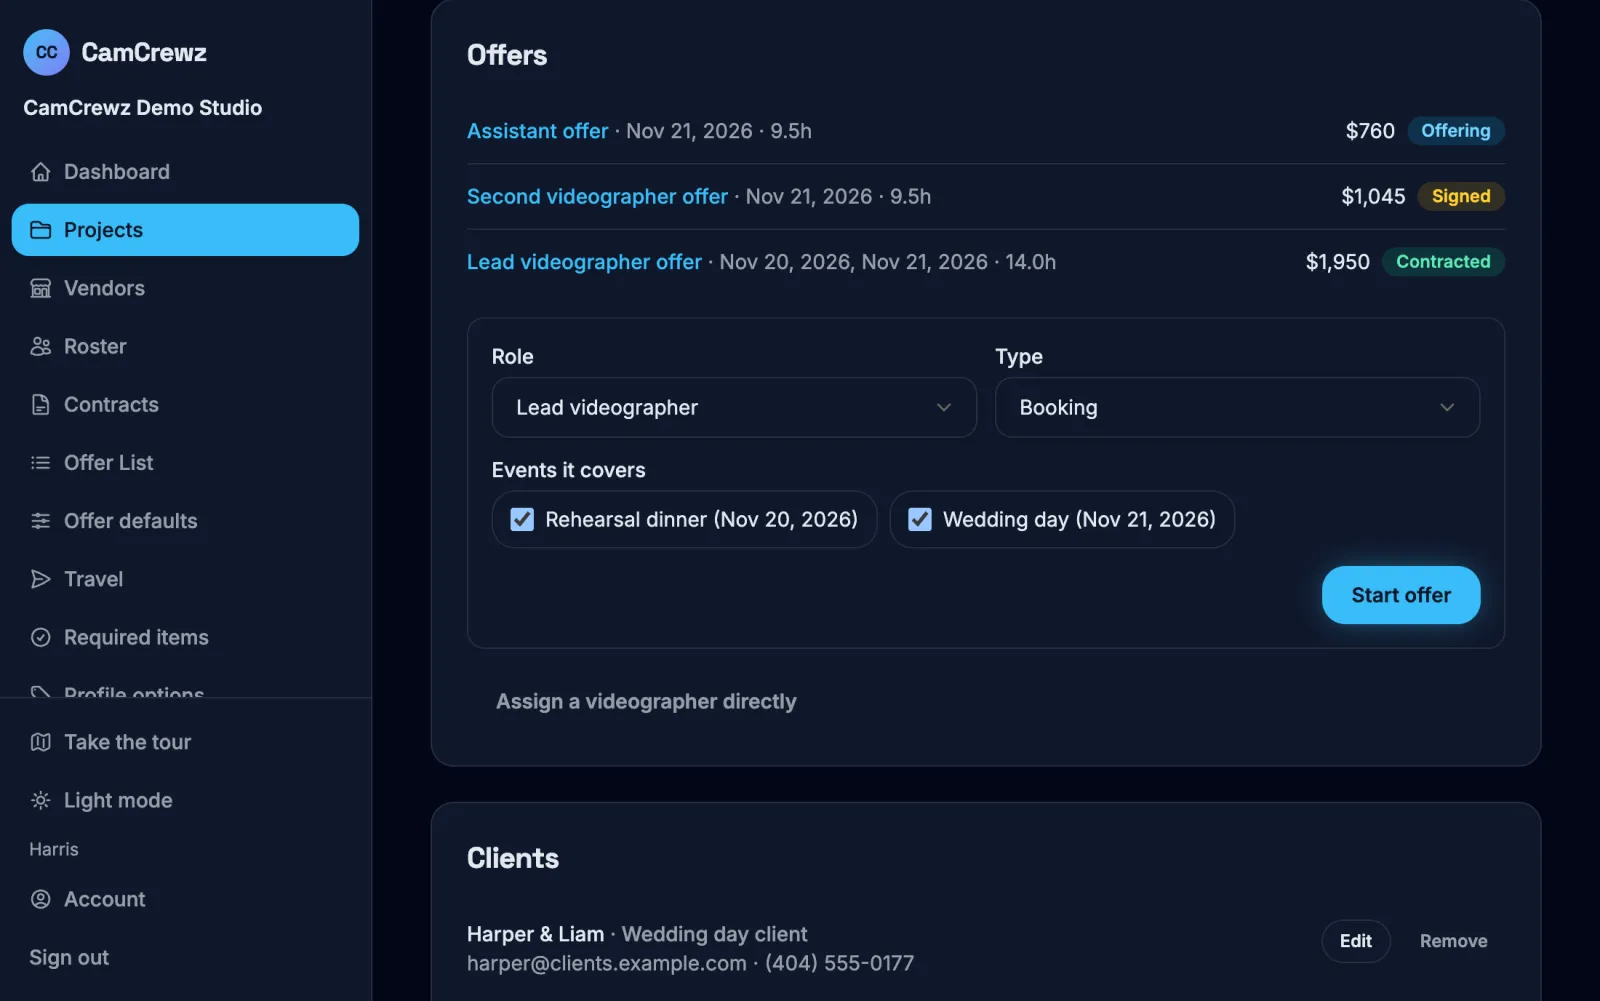Click the $760 offer amount
The height and width of the screenshot is (1001, 1600).
[x=1370, y=131]
